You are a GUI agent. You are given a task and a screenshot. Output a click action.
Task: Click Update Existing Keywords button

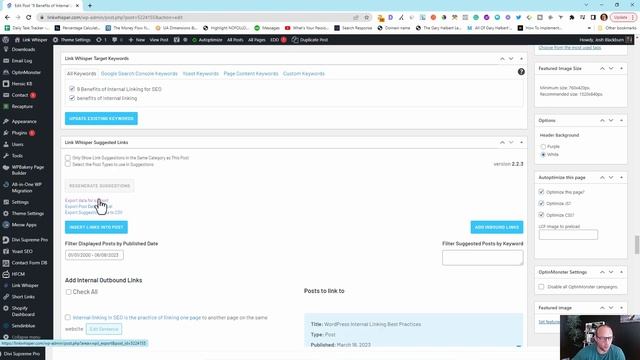101,118
